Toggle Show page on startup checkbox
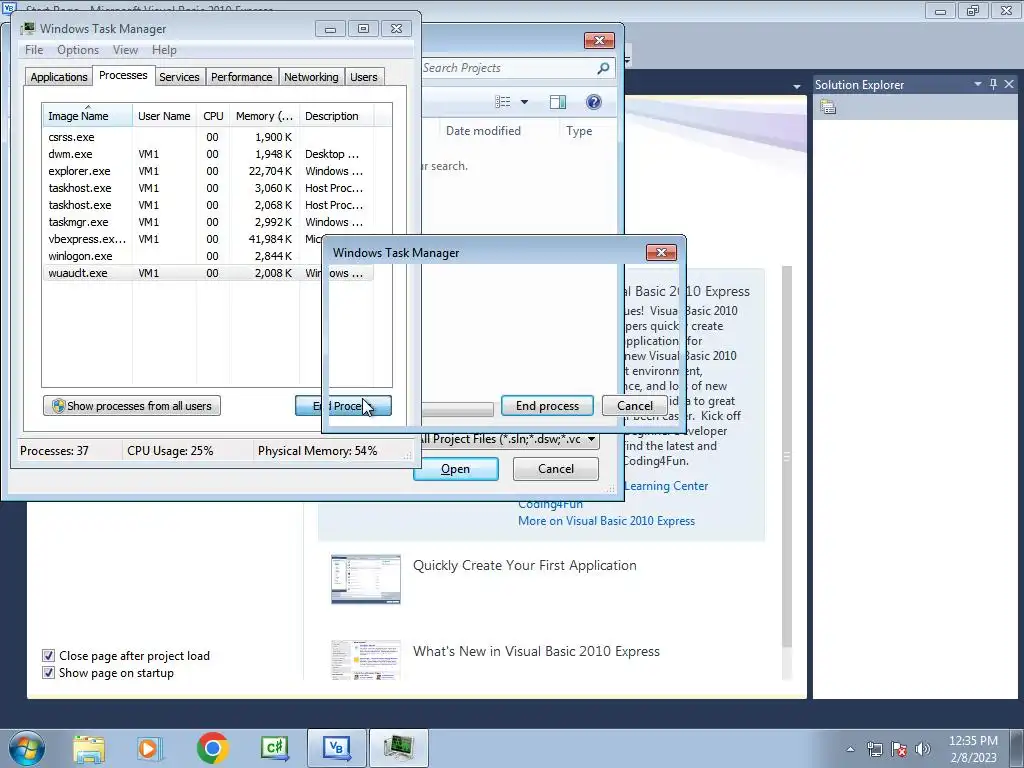Image resolution: width=1024 pixels, height=768 pixels. pyautogui.click(x=48, y=672)
